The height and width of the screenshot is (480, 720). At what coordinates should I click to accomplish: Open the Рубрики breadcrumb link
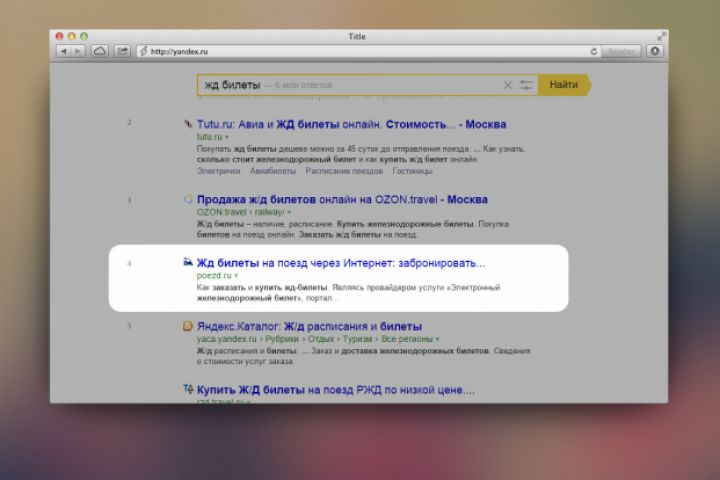[281, 339]
